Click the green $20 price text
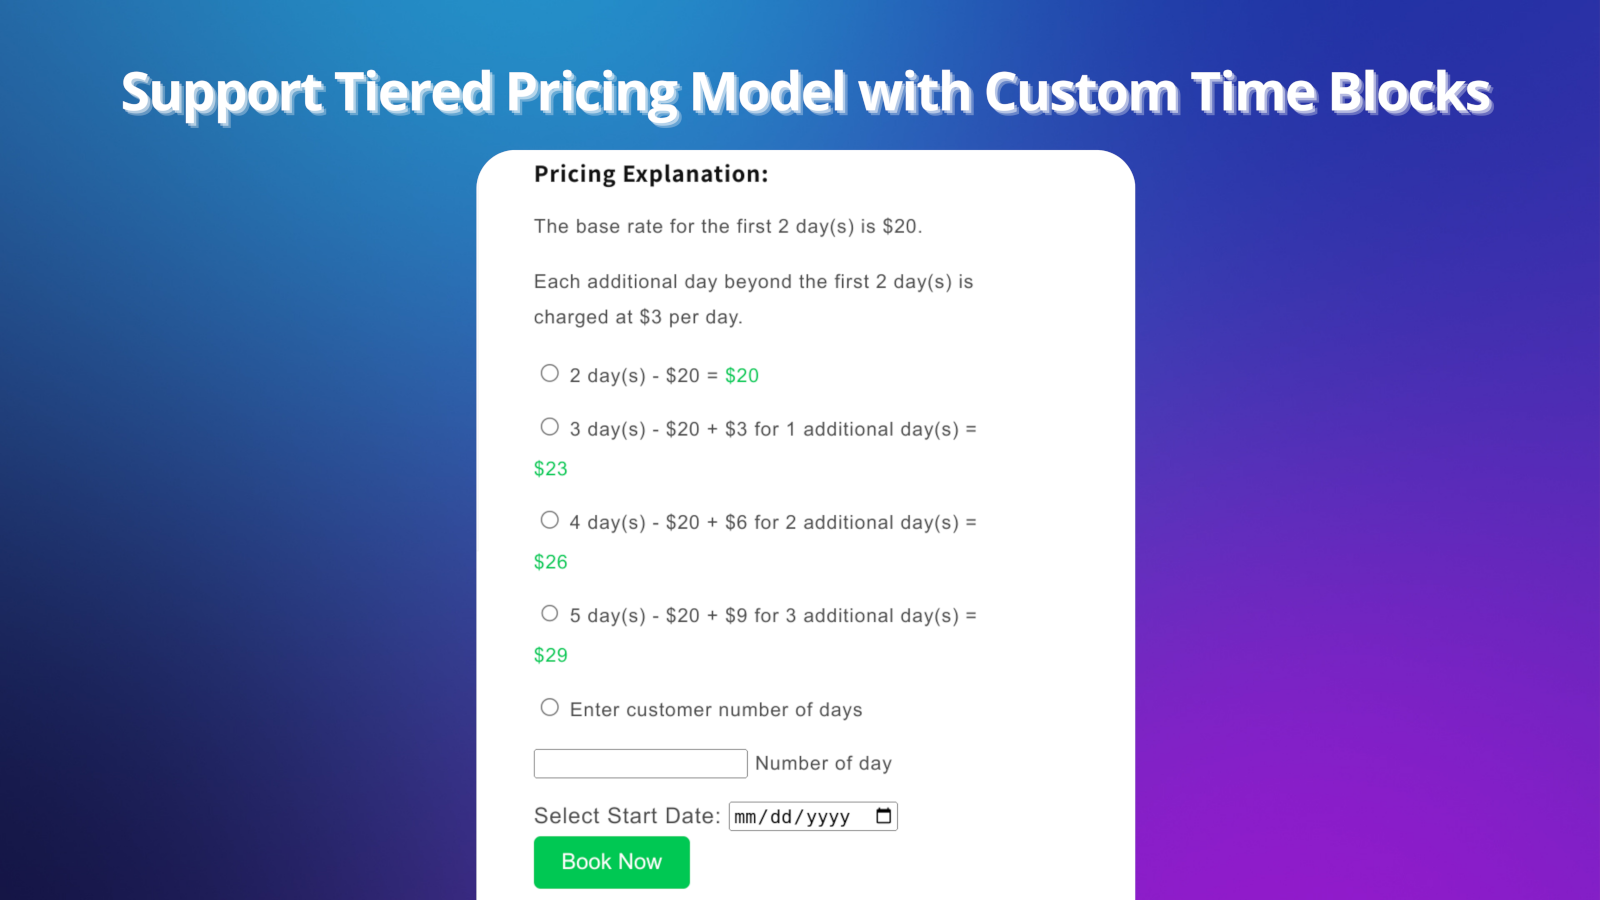The height and width of the screenshot is (900, 1600). (x=742, y=375)
